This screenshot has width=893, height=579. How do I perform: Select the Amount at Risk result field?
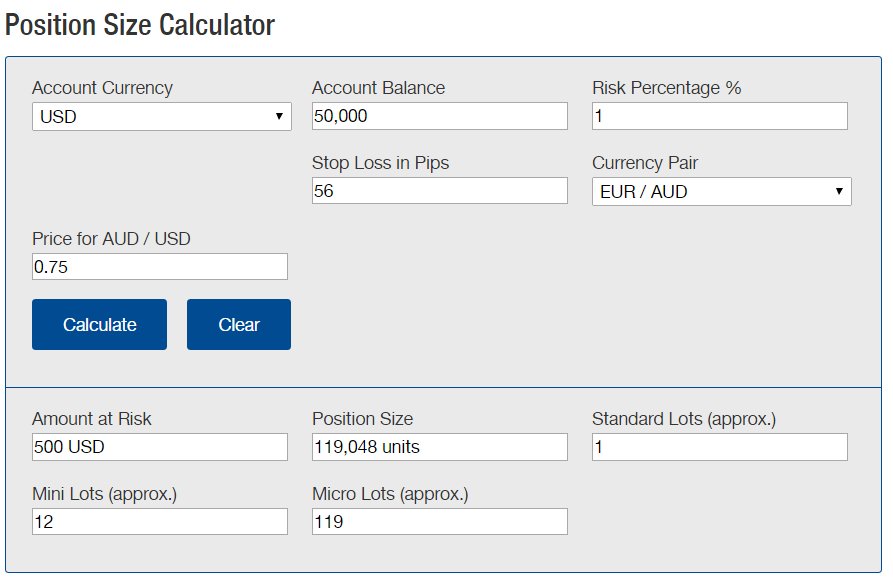pos(159,447)
